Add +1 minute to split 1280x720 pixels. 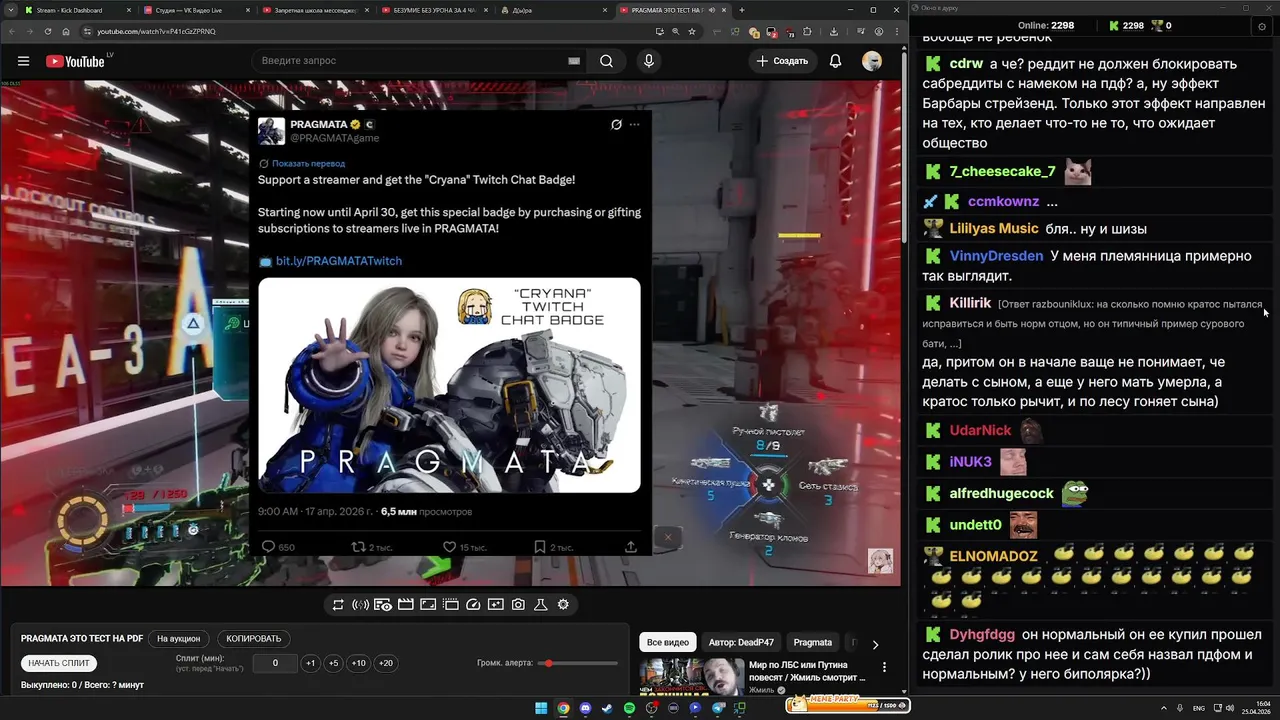click(x=311, y=663)
